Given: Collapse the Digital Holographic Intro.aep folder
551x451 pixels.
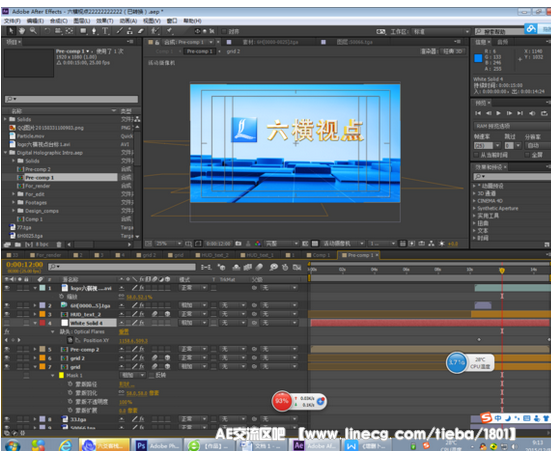Looking at the screenshot, I should pyautogui.click(x=5, y=153).
